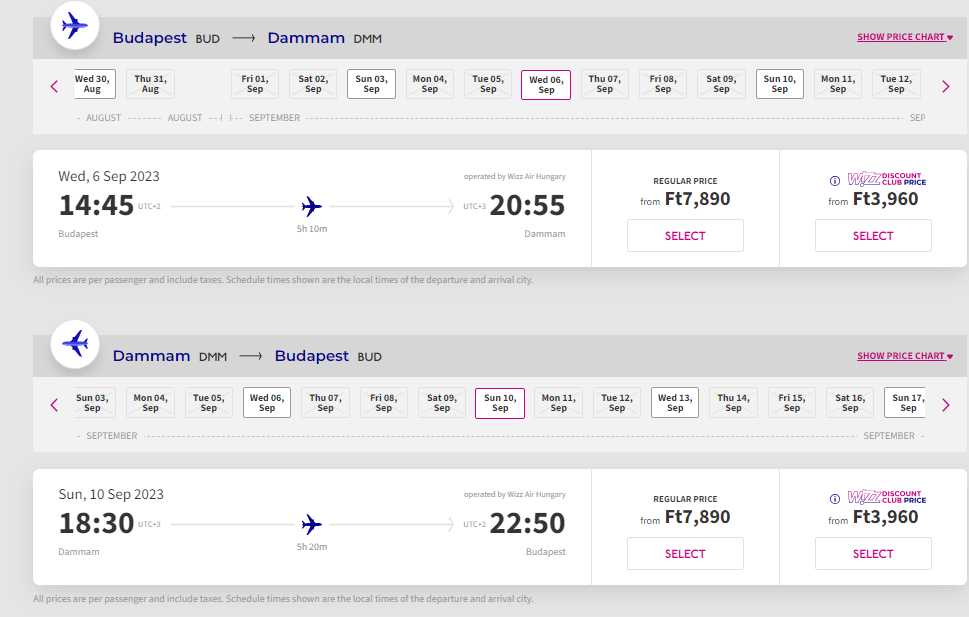
Task: Click return Wizz Discount Club logo
Action: point(887,496)
